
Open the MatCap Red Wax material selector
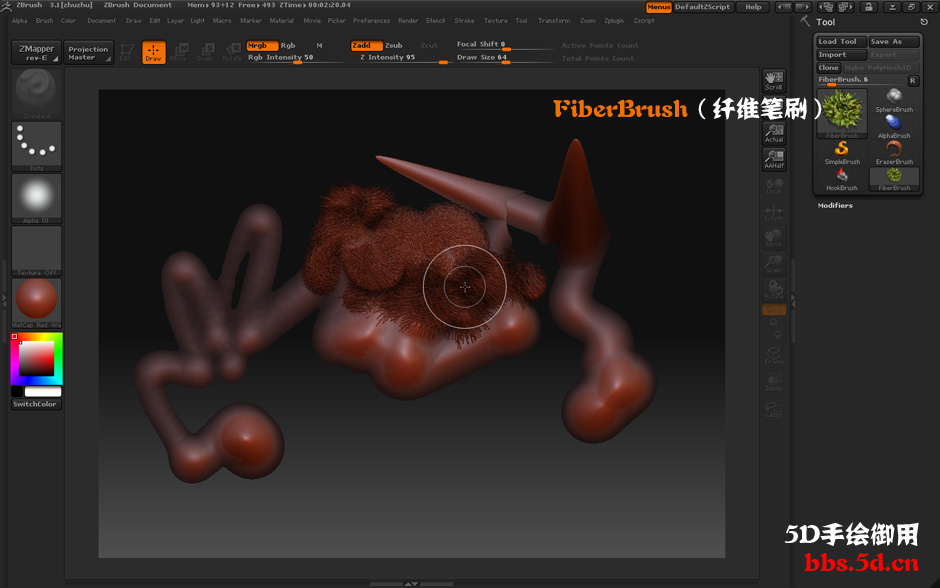tap(37, 303)
